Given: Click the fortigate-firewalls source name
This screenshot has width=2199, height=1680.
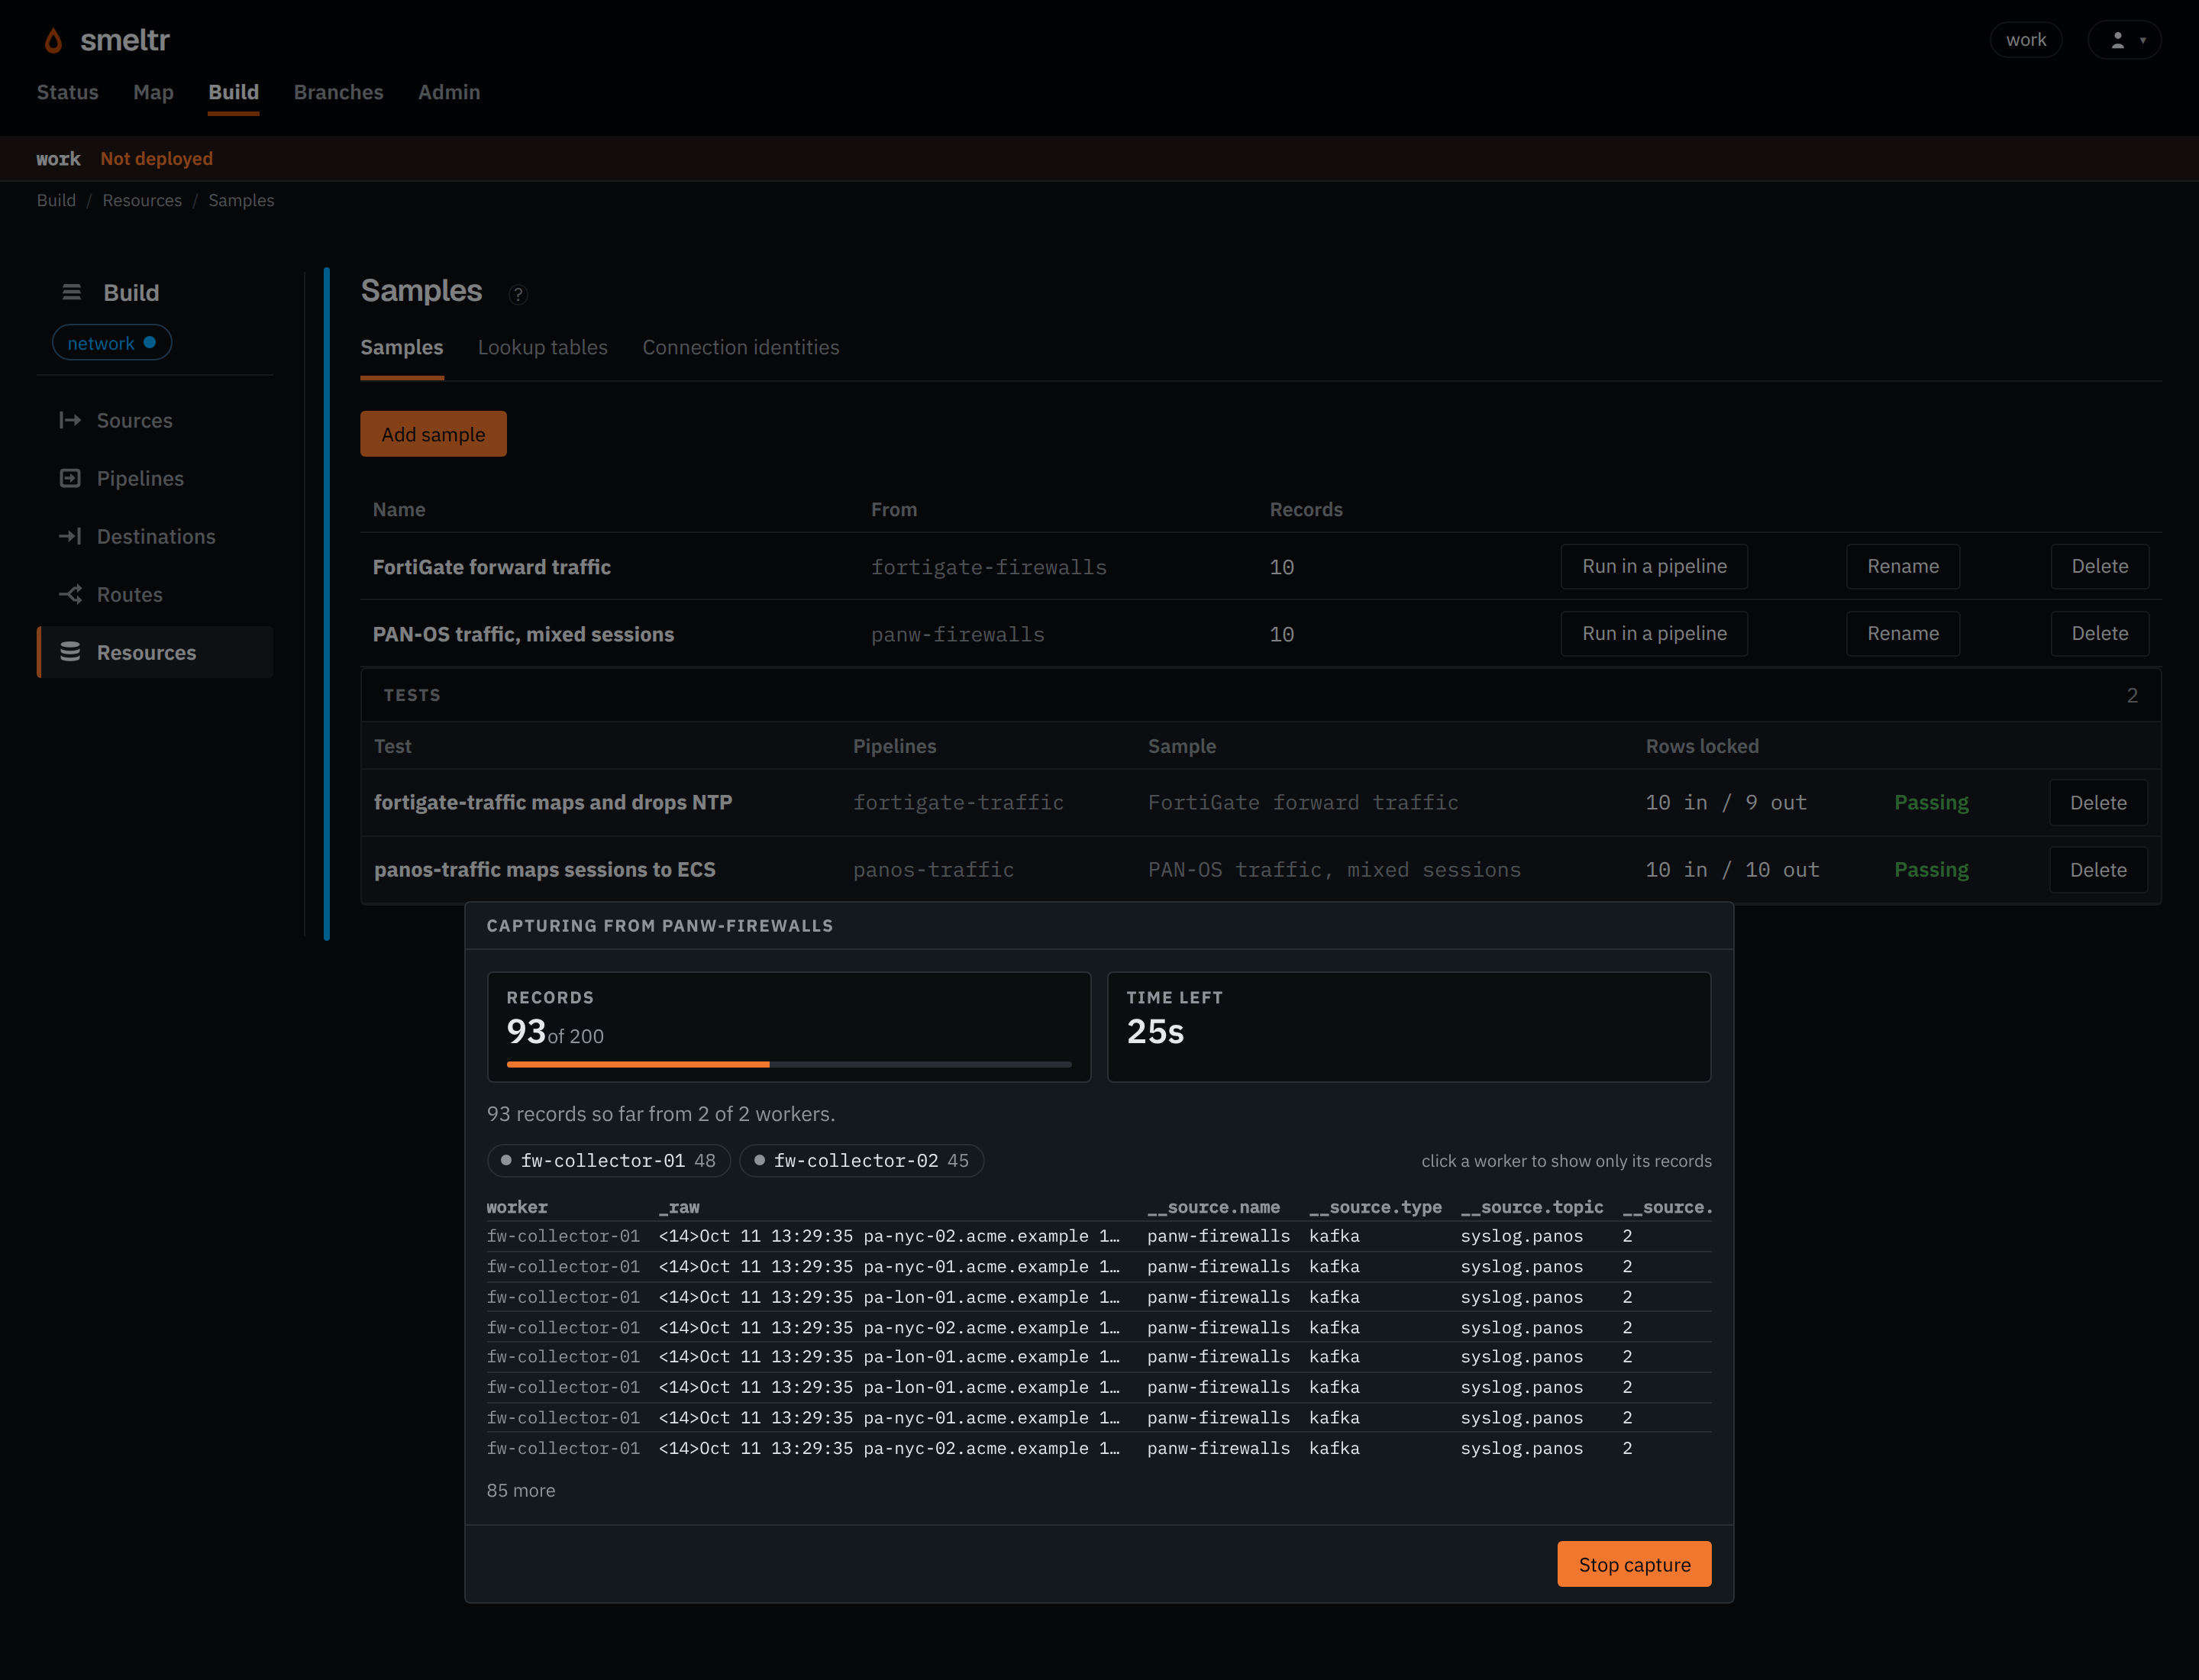Looking at the screenshot, I should (x=989, y=567).
